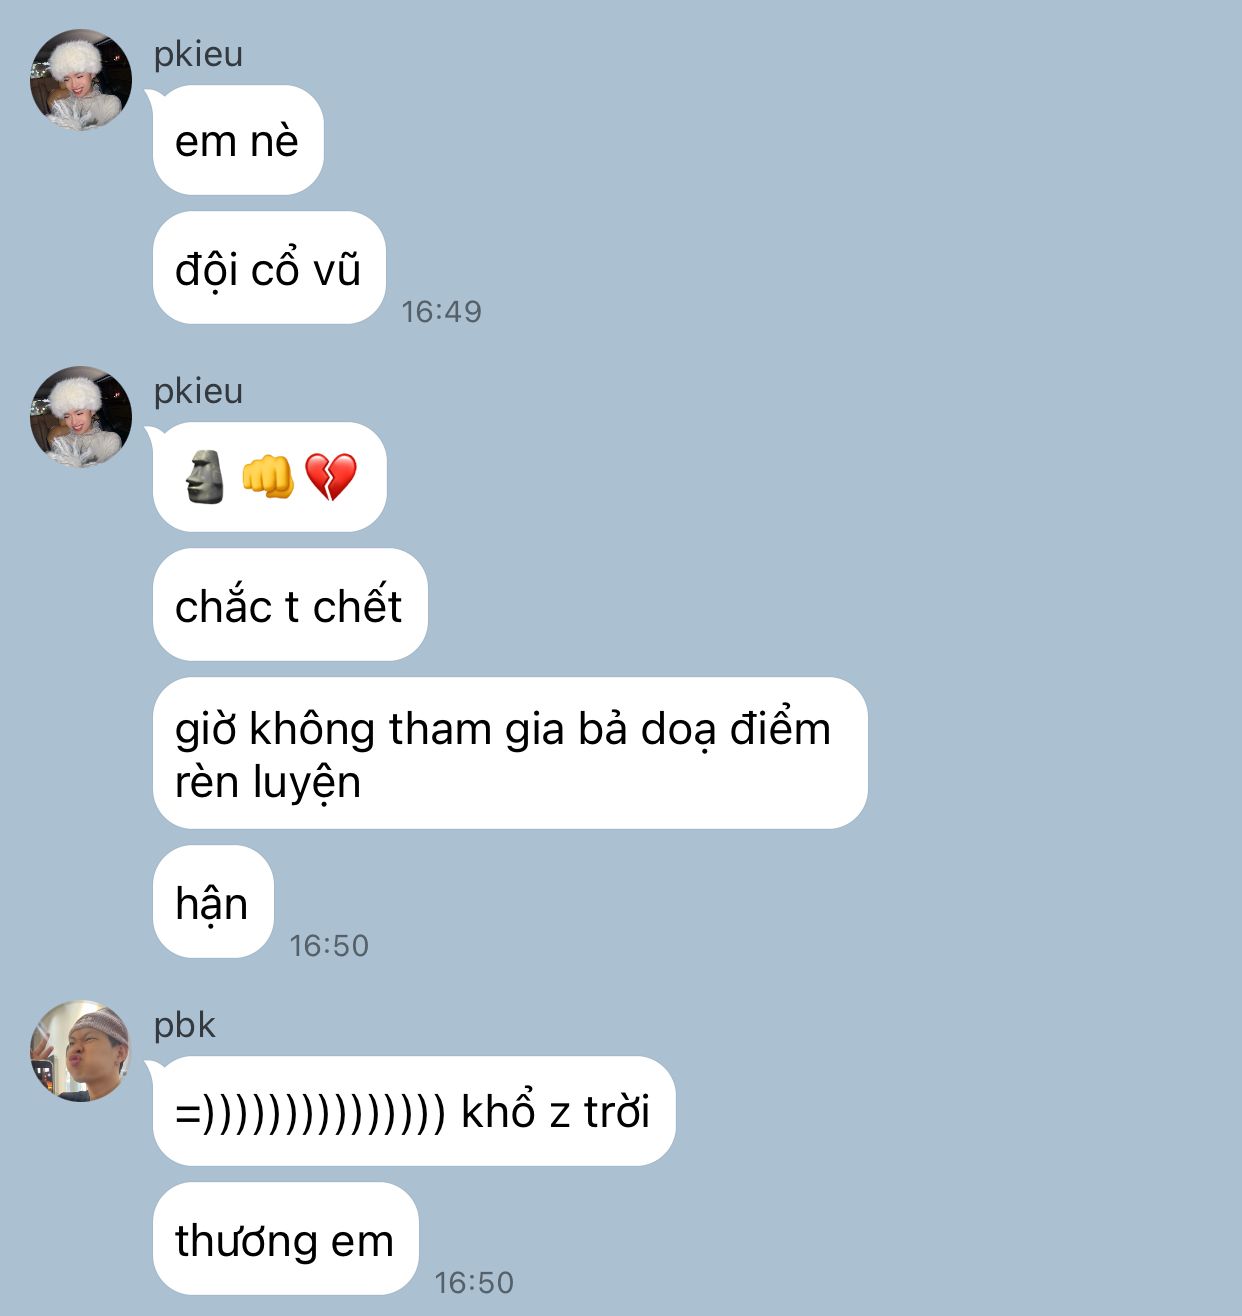This screenshot has width=1242, height=1316.
Task: Tap the 'hận' message bubble
Action: [213, 902]
